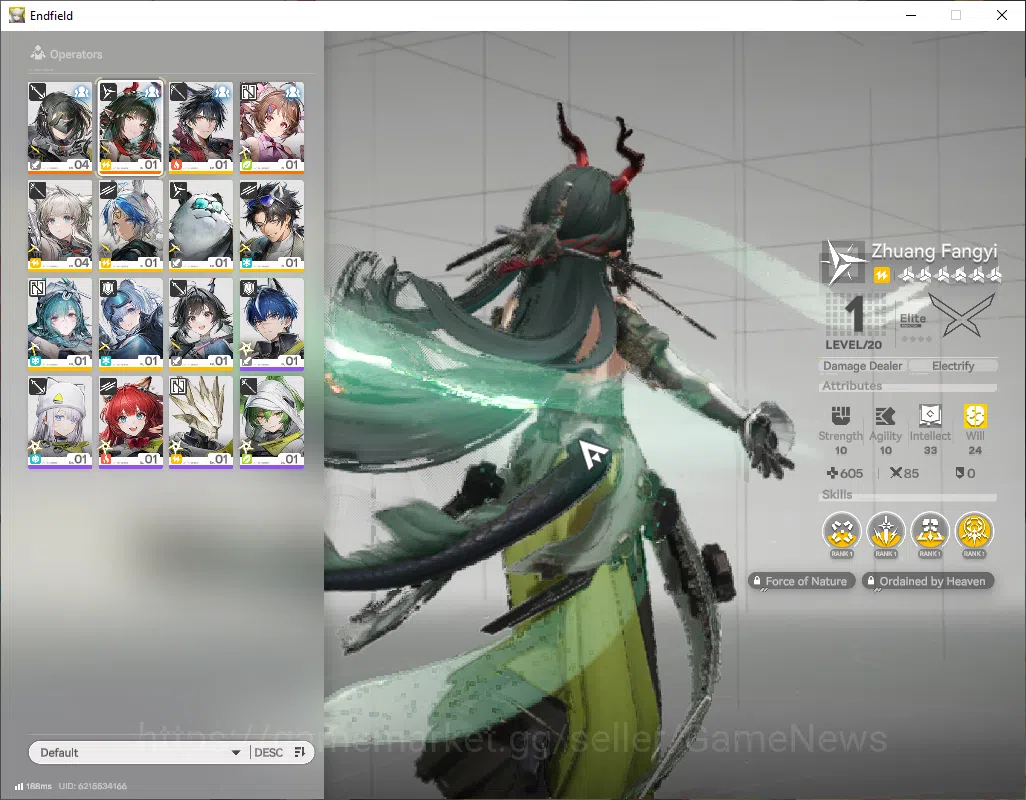The image size is (1026, 800).
Task: Click the UID: 6215534166 text
Action: tap(93, 786)
